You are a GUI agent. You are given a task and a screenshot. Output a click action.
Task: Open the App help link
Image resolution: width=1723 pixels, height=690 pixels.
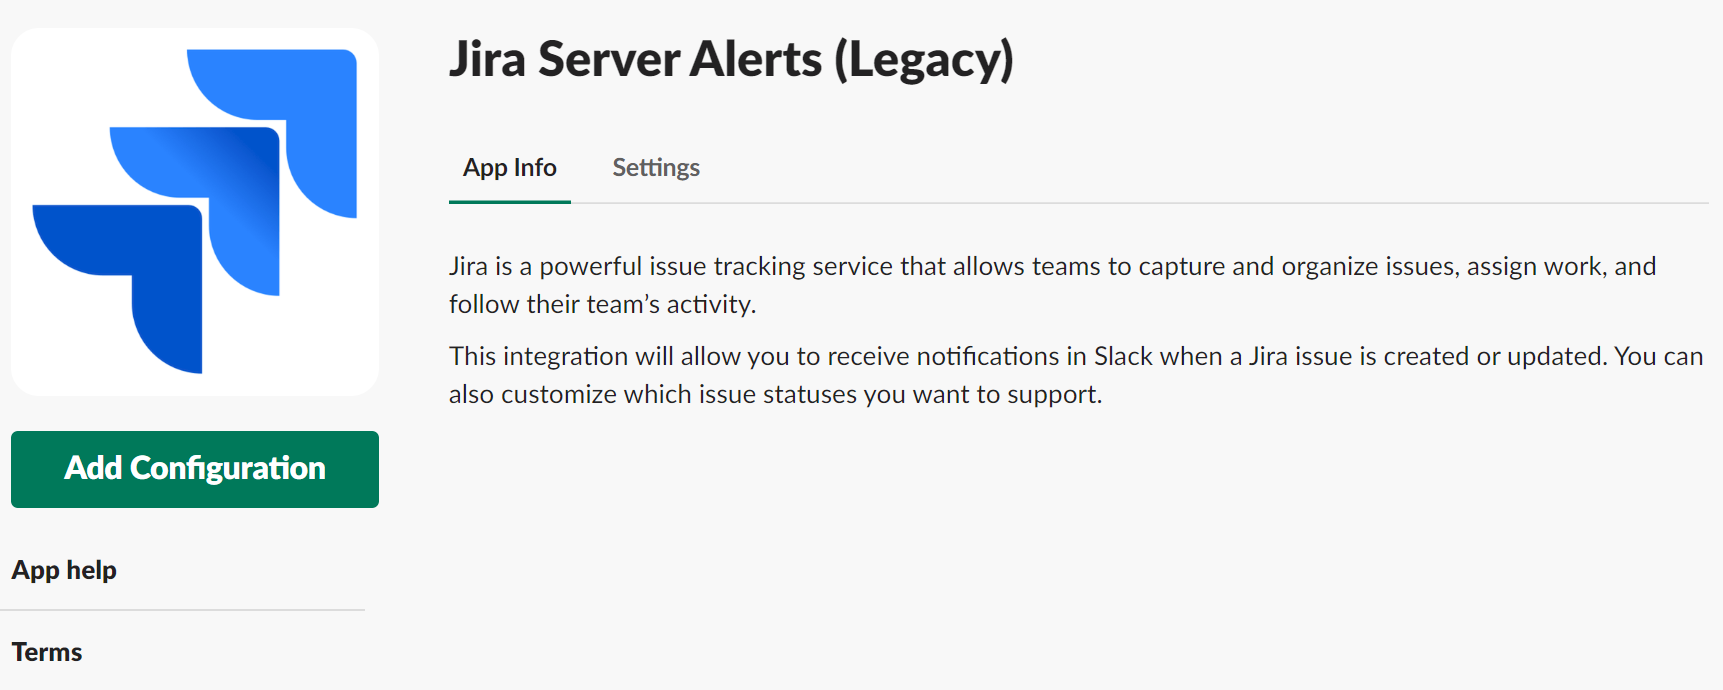[64, 570]
